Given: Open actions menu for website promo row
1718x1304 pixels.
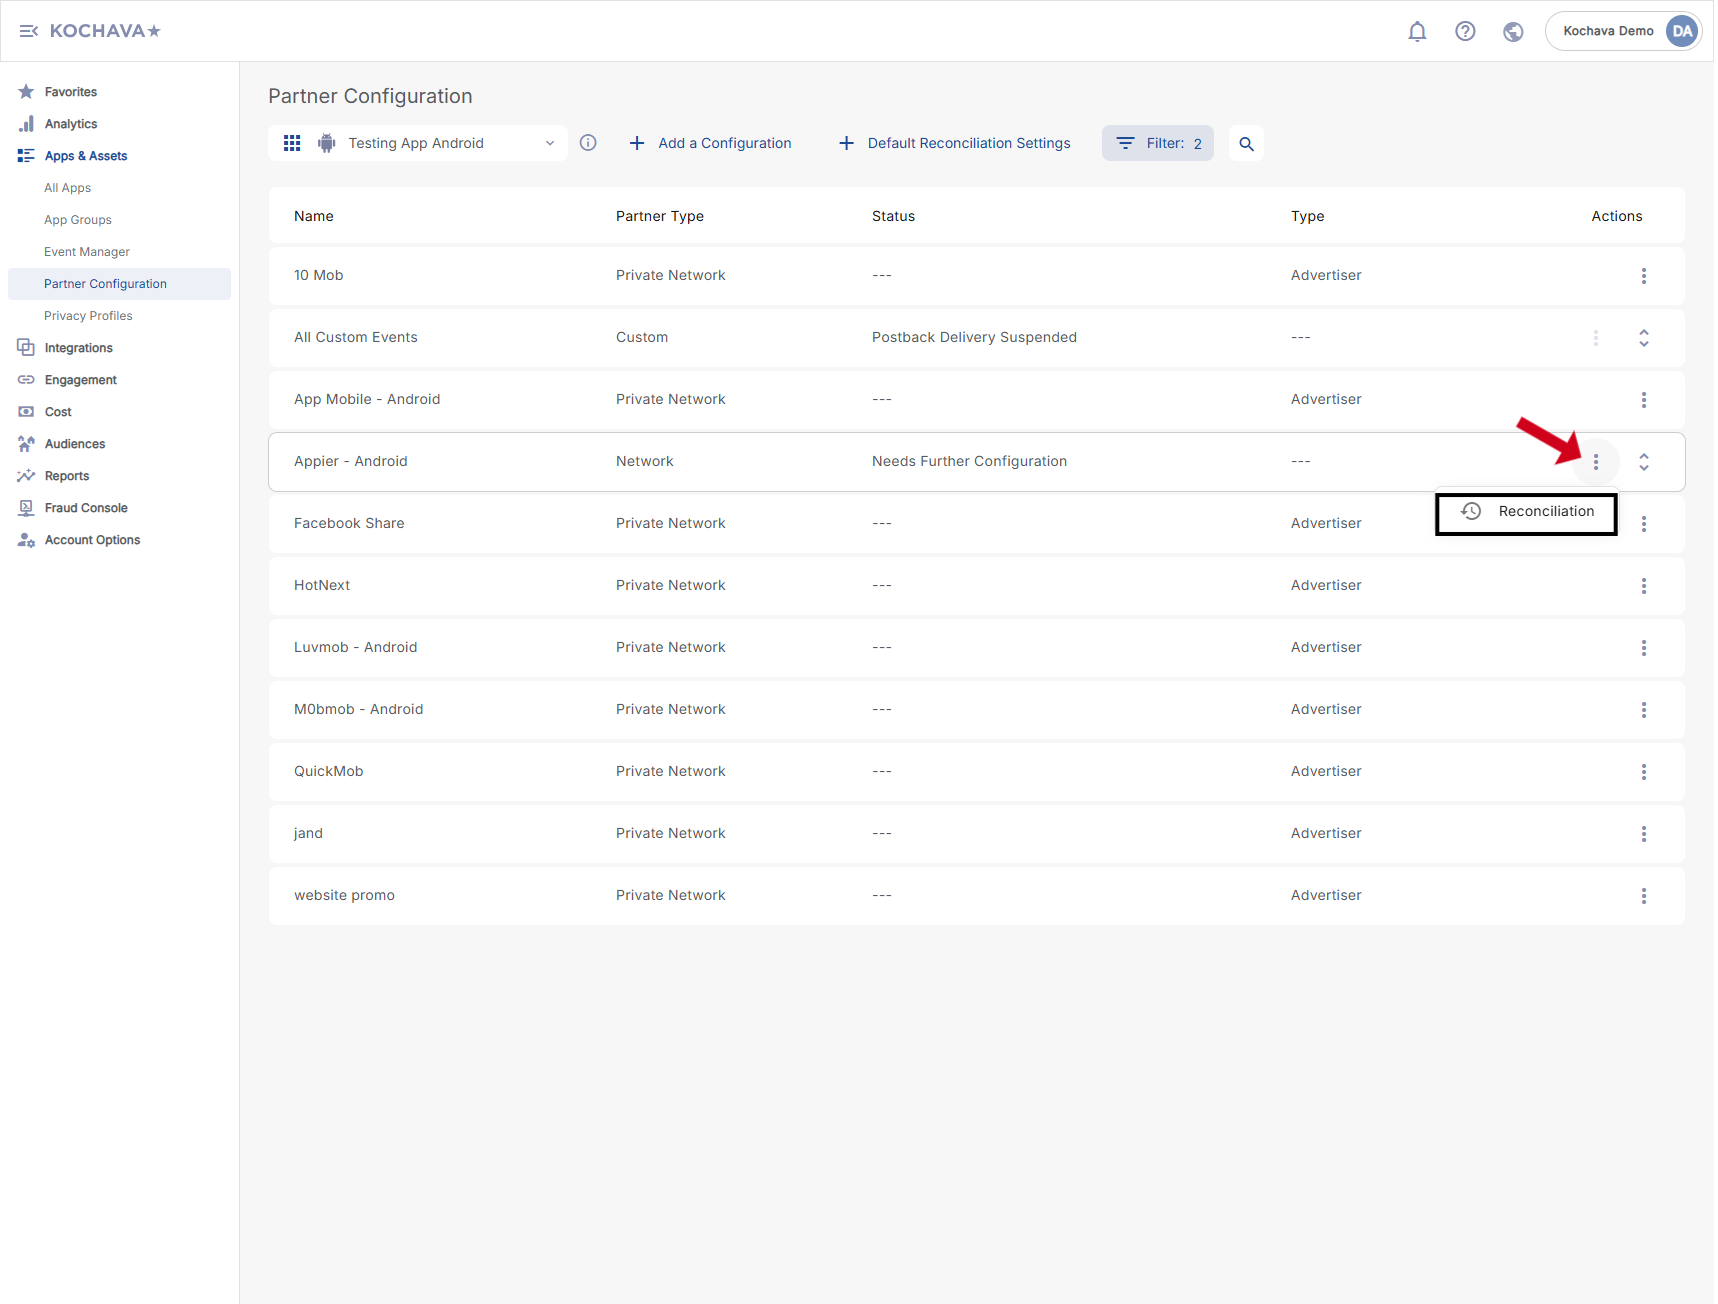Looking at the screenshot, I should 1642,896.
